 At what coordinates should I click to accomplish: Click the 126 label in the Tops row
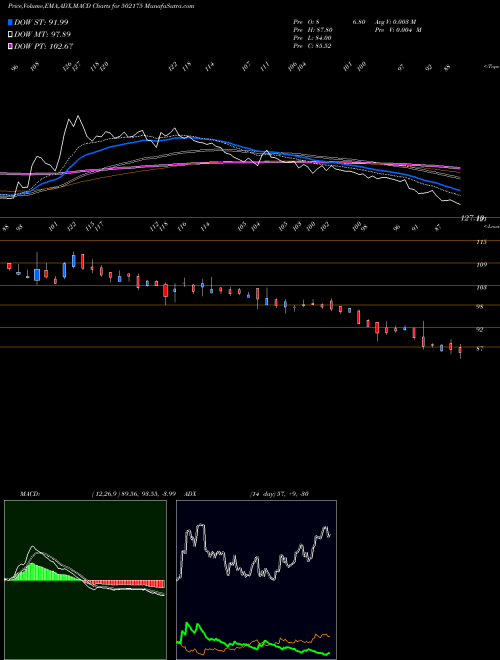[x=67, y=67]
